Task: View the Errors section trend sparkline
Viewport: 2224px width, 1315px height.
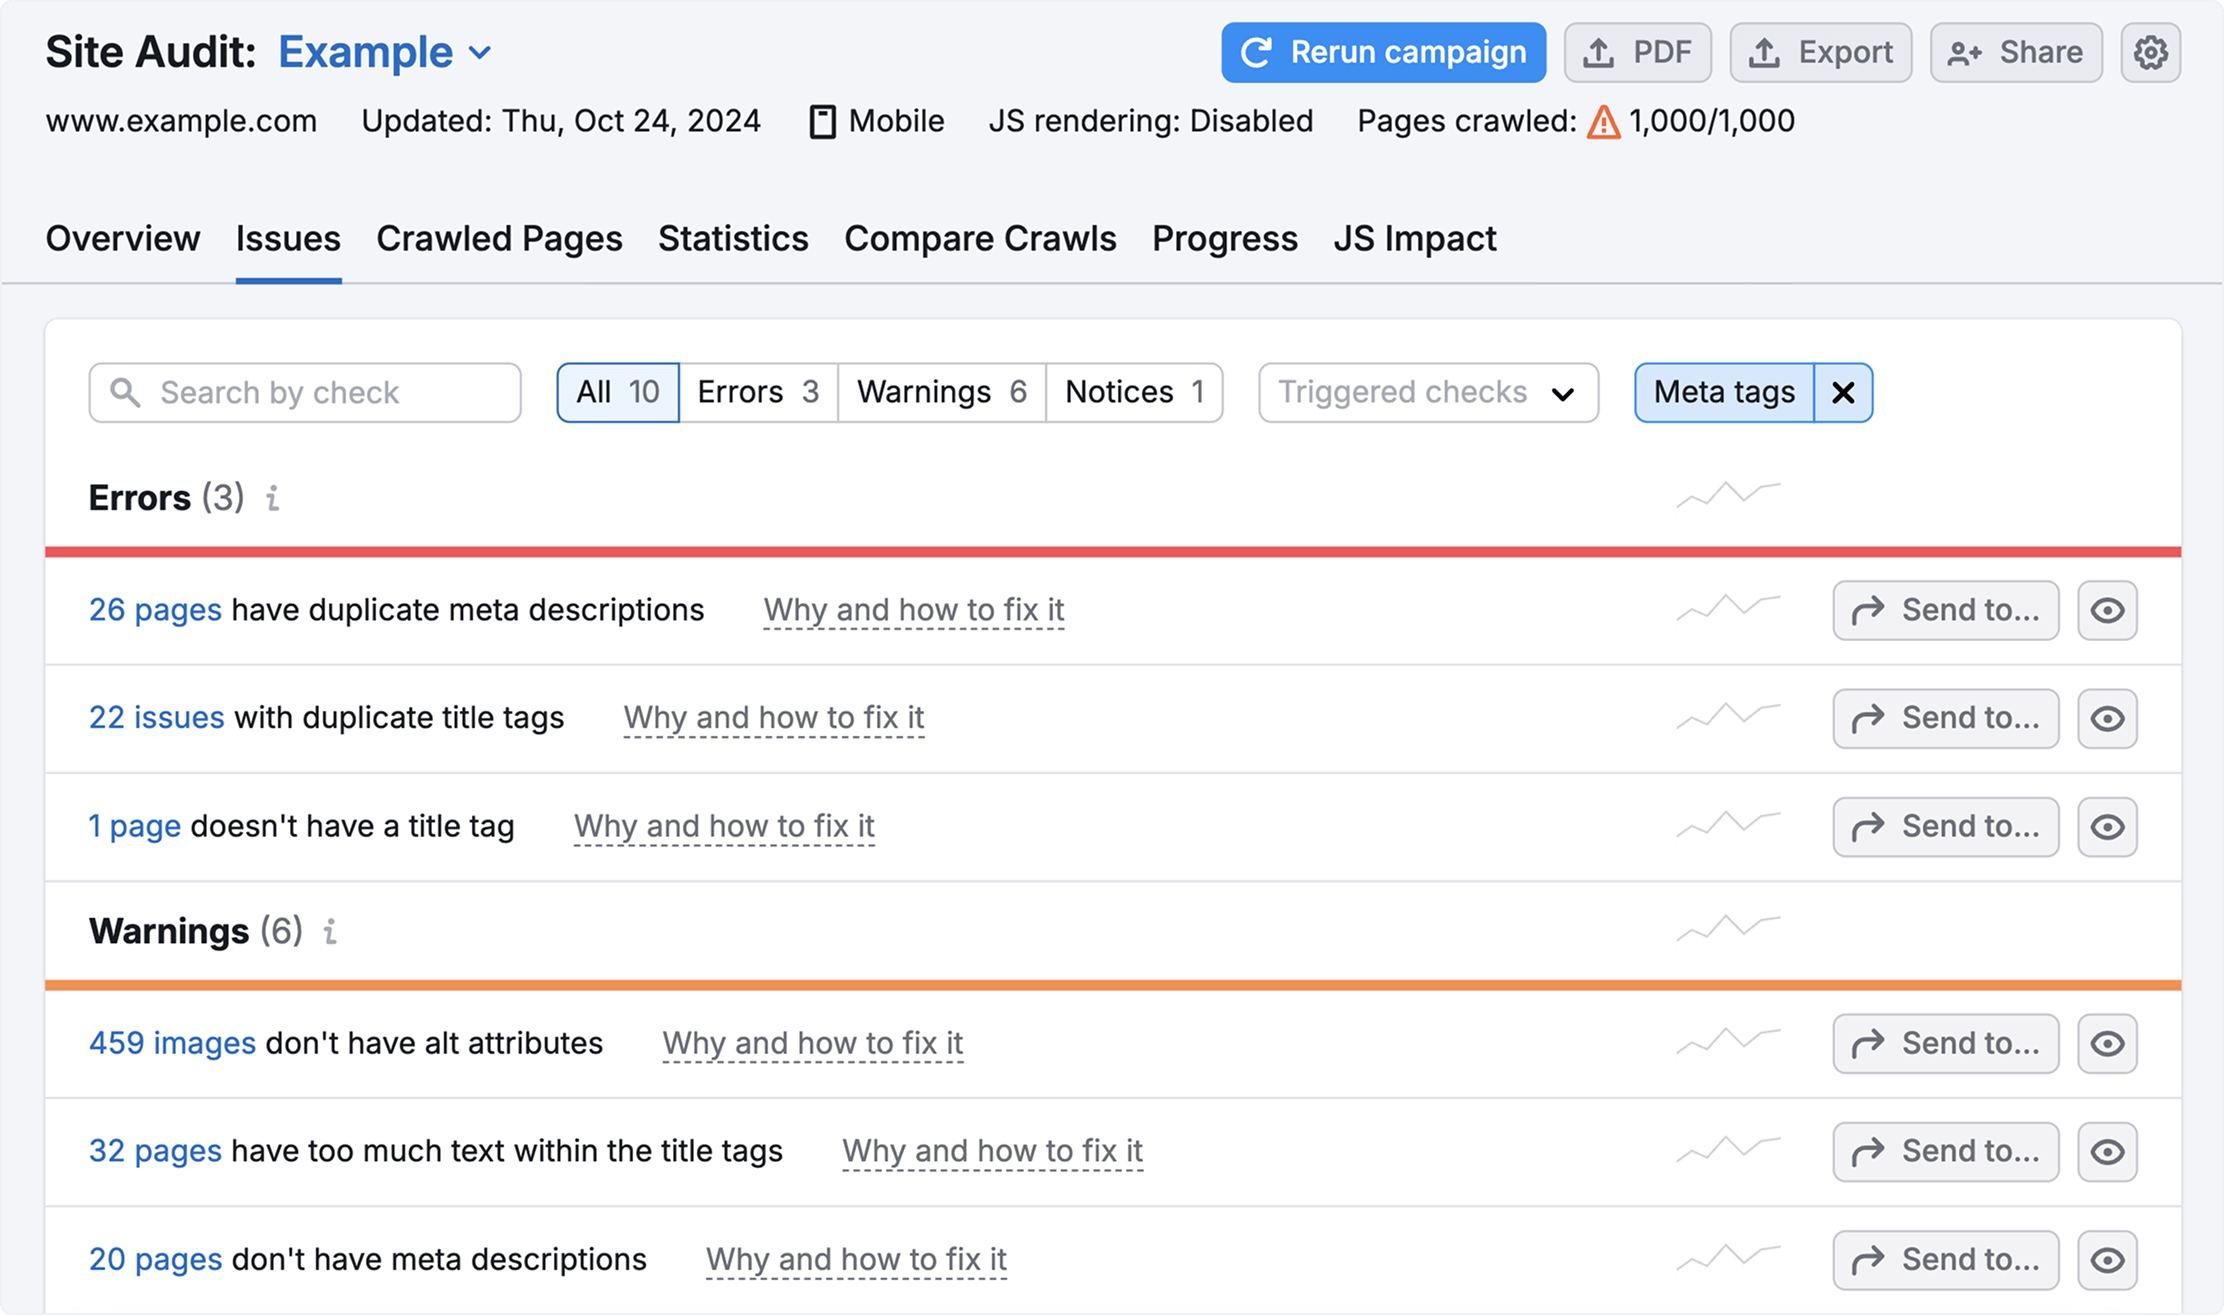Action: click(1728, 494)
